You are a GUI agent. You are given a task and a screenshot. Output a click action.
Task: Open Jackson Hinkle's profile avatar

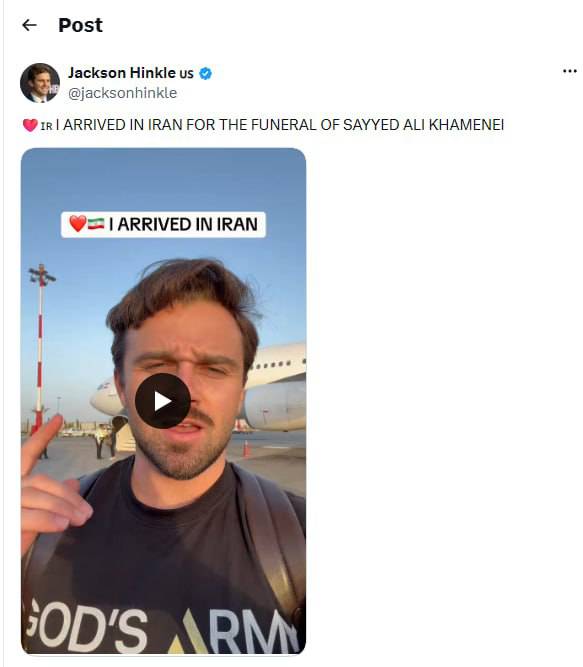pos(40,83)
